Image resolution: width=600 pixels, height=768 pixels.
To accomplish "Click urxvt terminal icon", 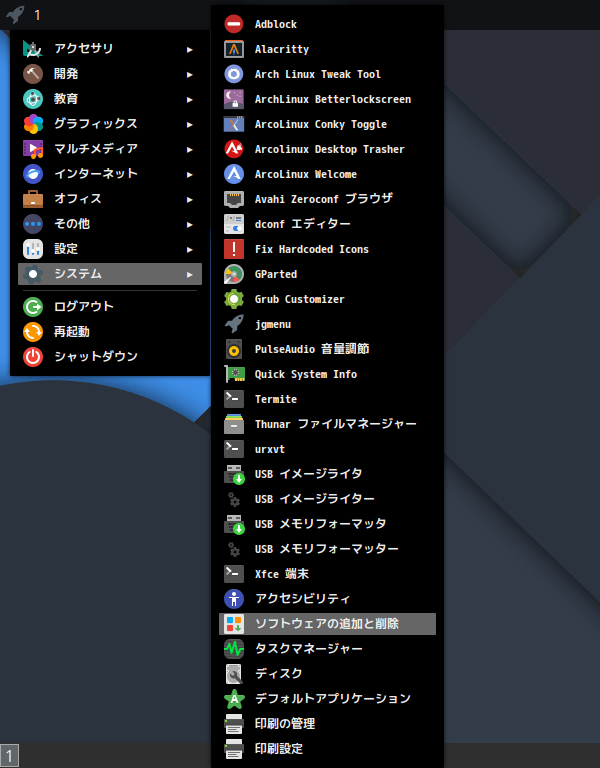I will 234,449.
